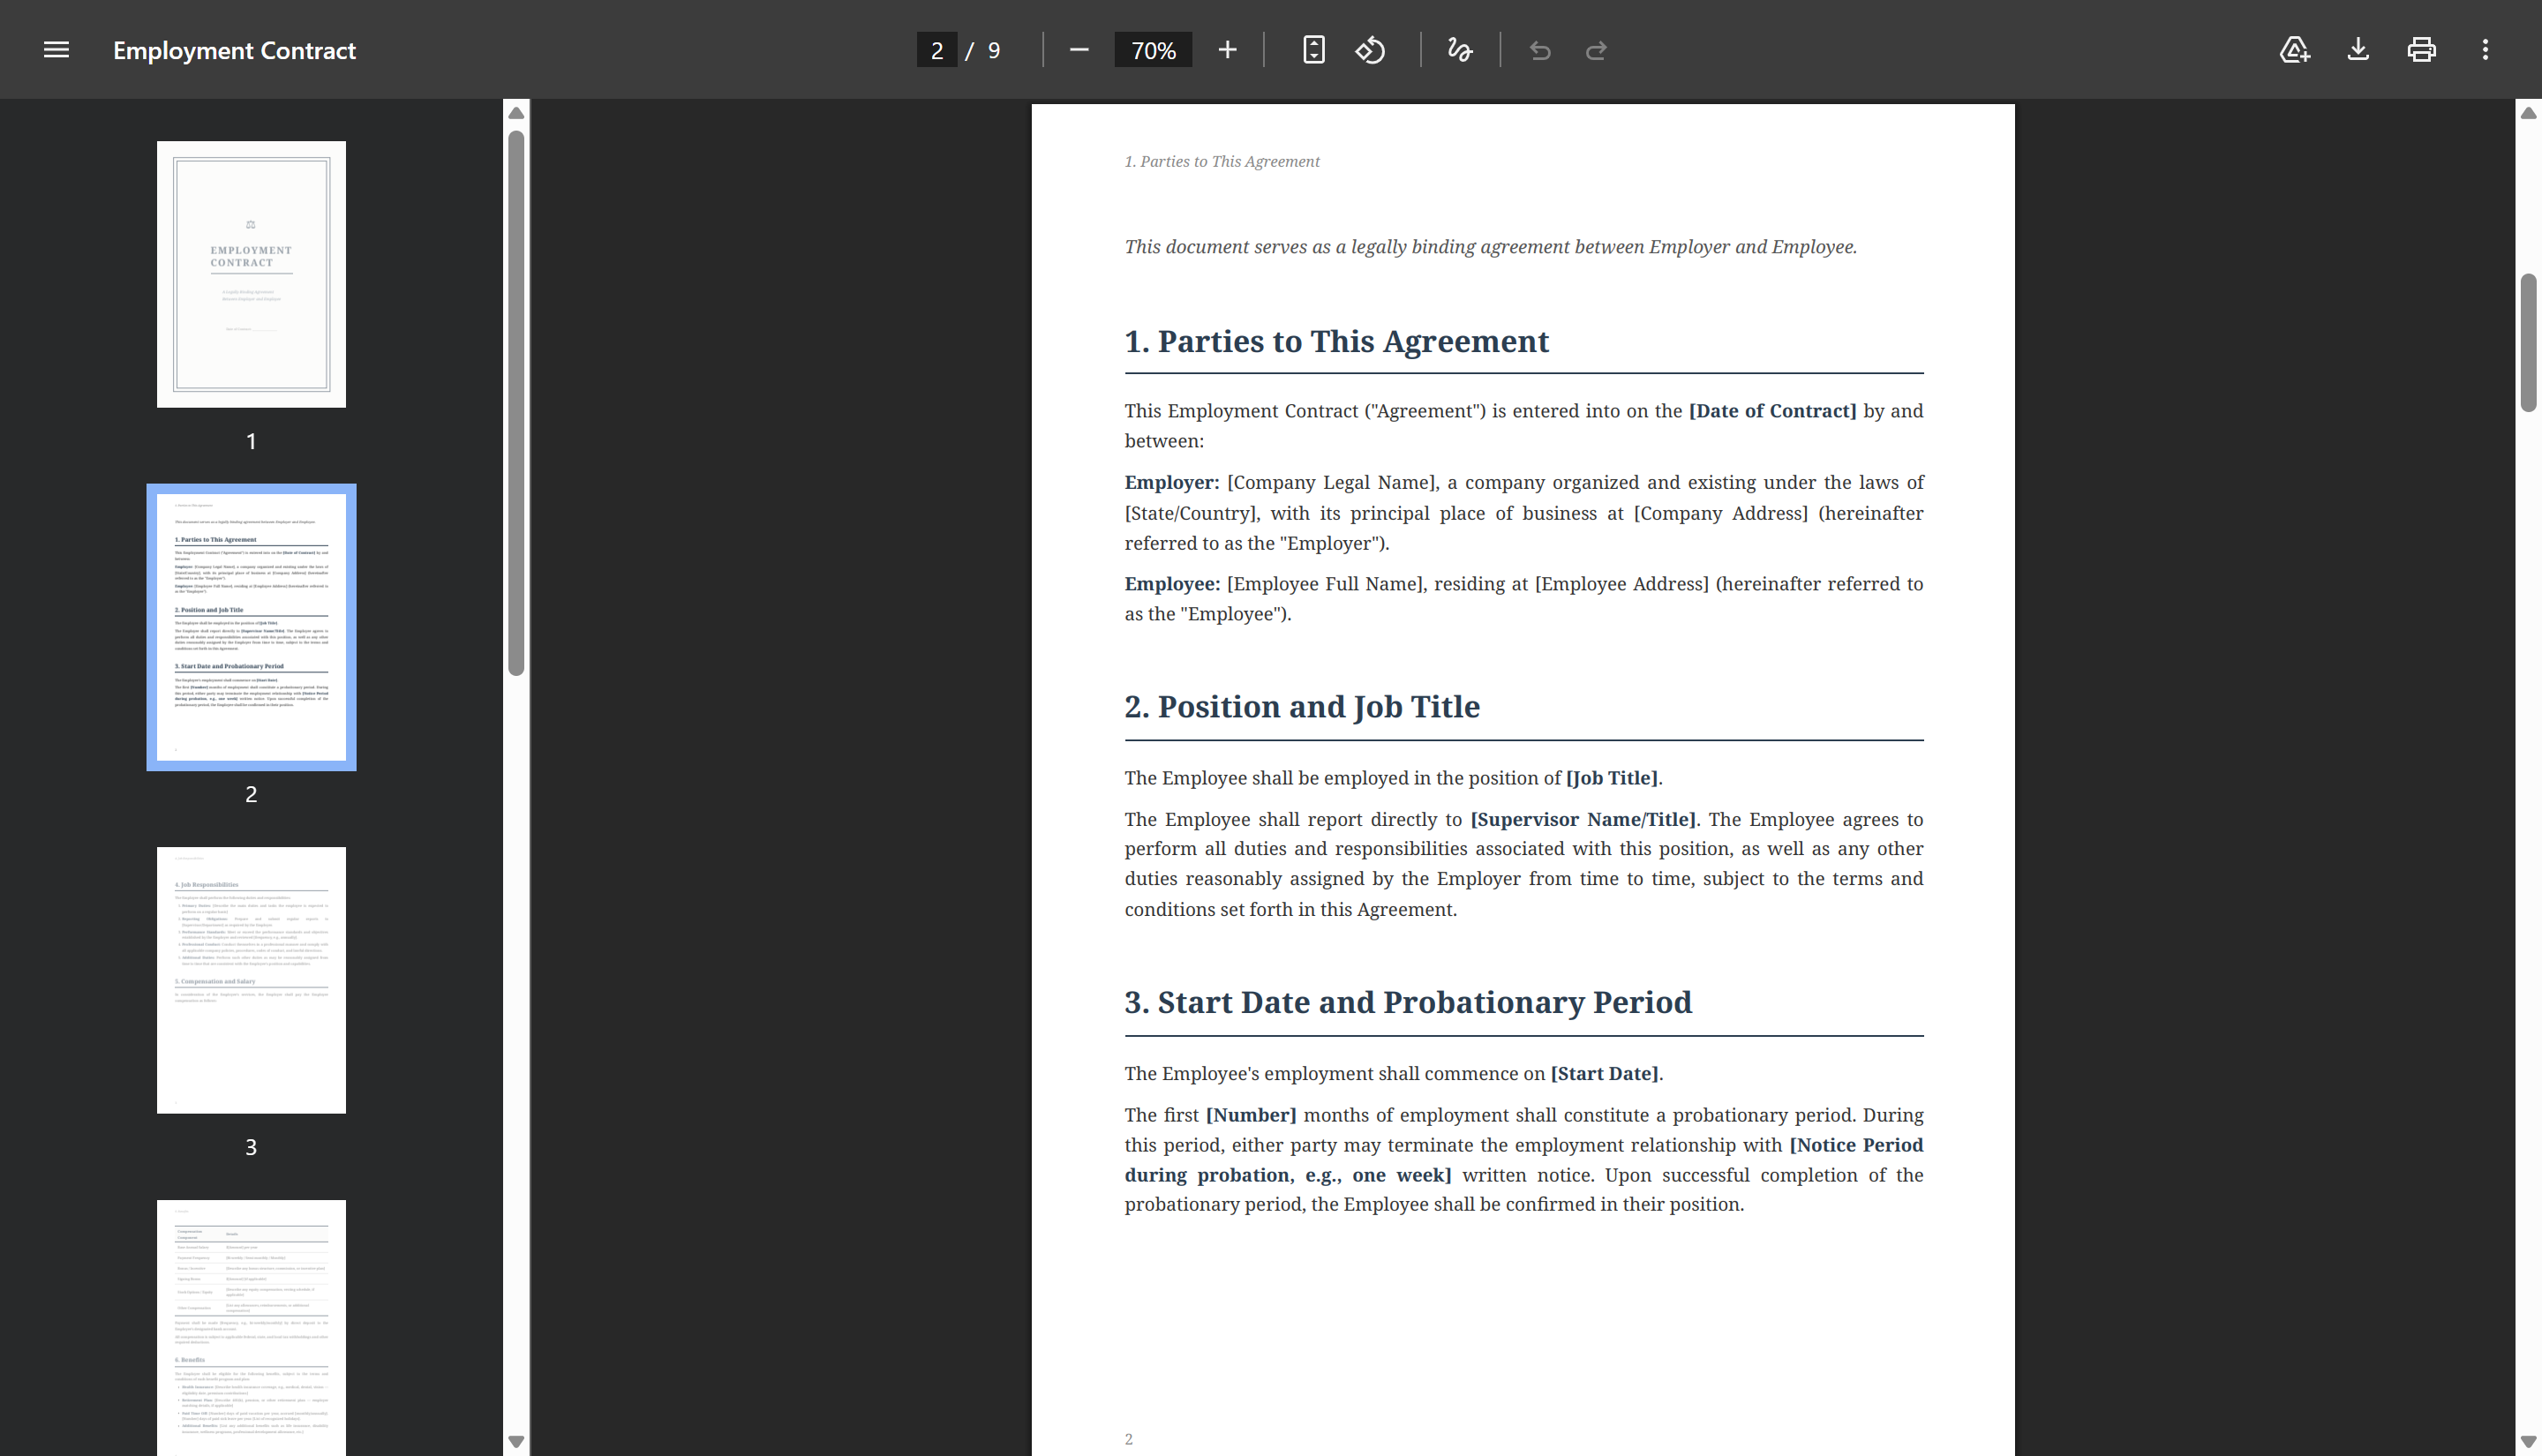Click the page number 2 footer
The image size is (2542, 1456).
1129,1439
